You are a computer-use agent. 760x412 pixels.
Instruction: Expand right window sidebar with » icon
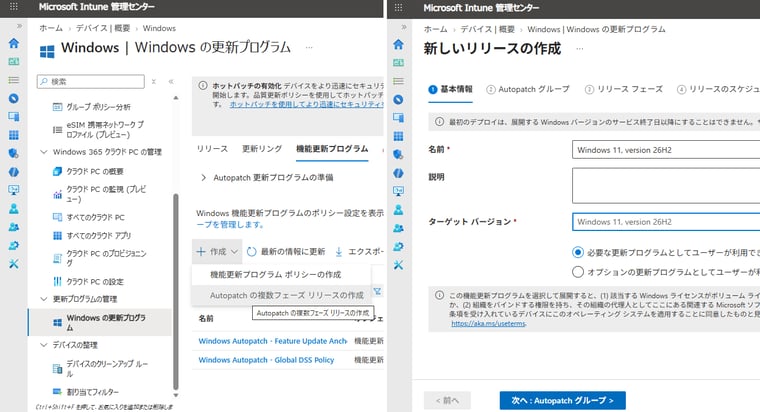point(404,27)
